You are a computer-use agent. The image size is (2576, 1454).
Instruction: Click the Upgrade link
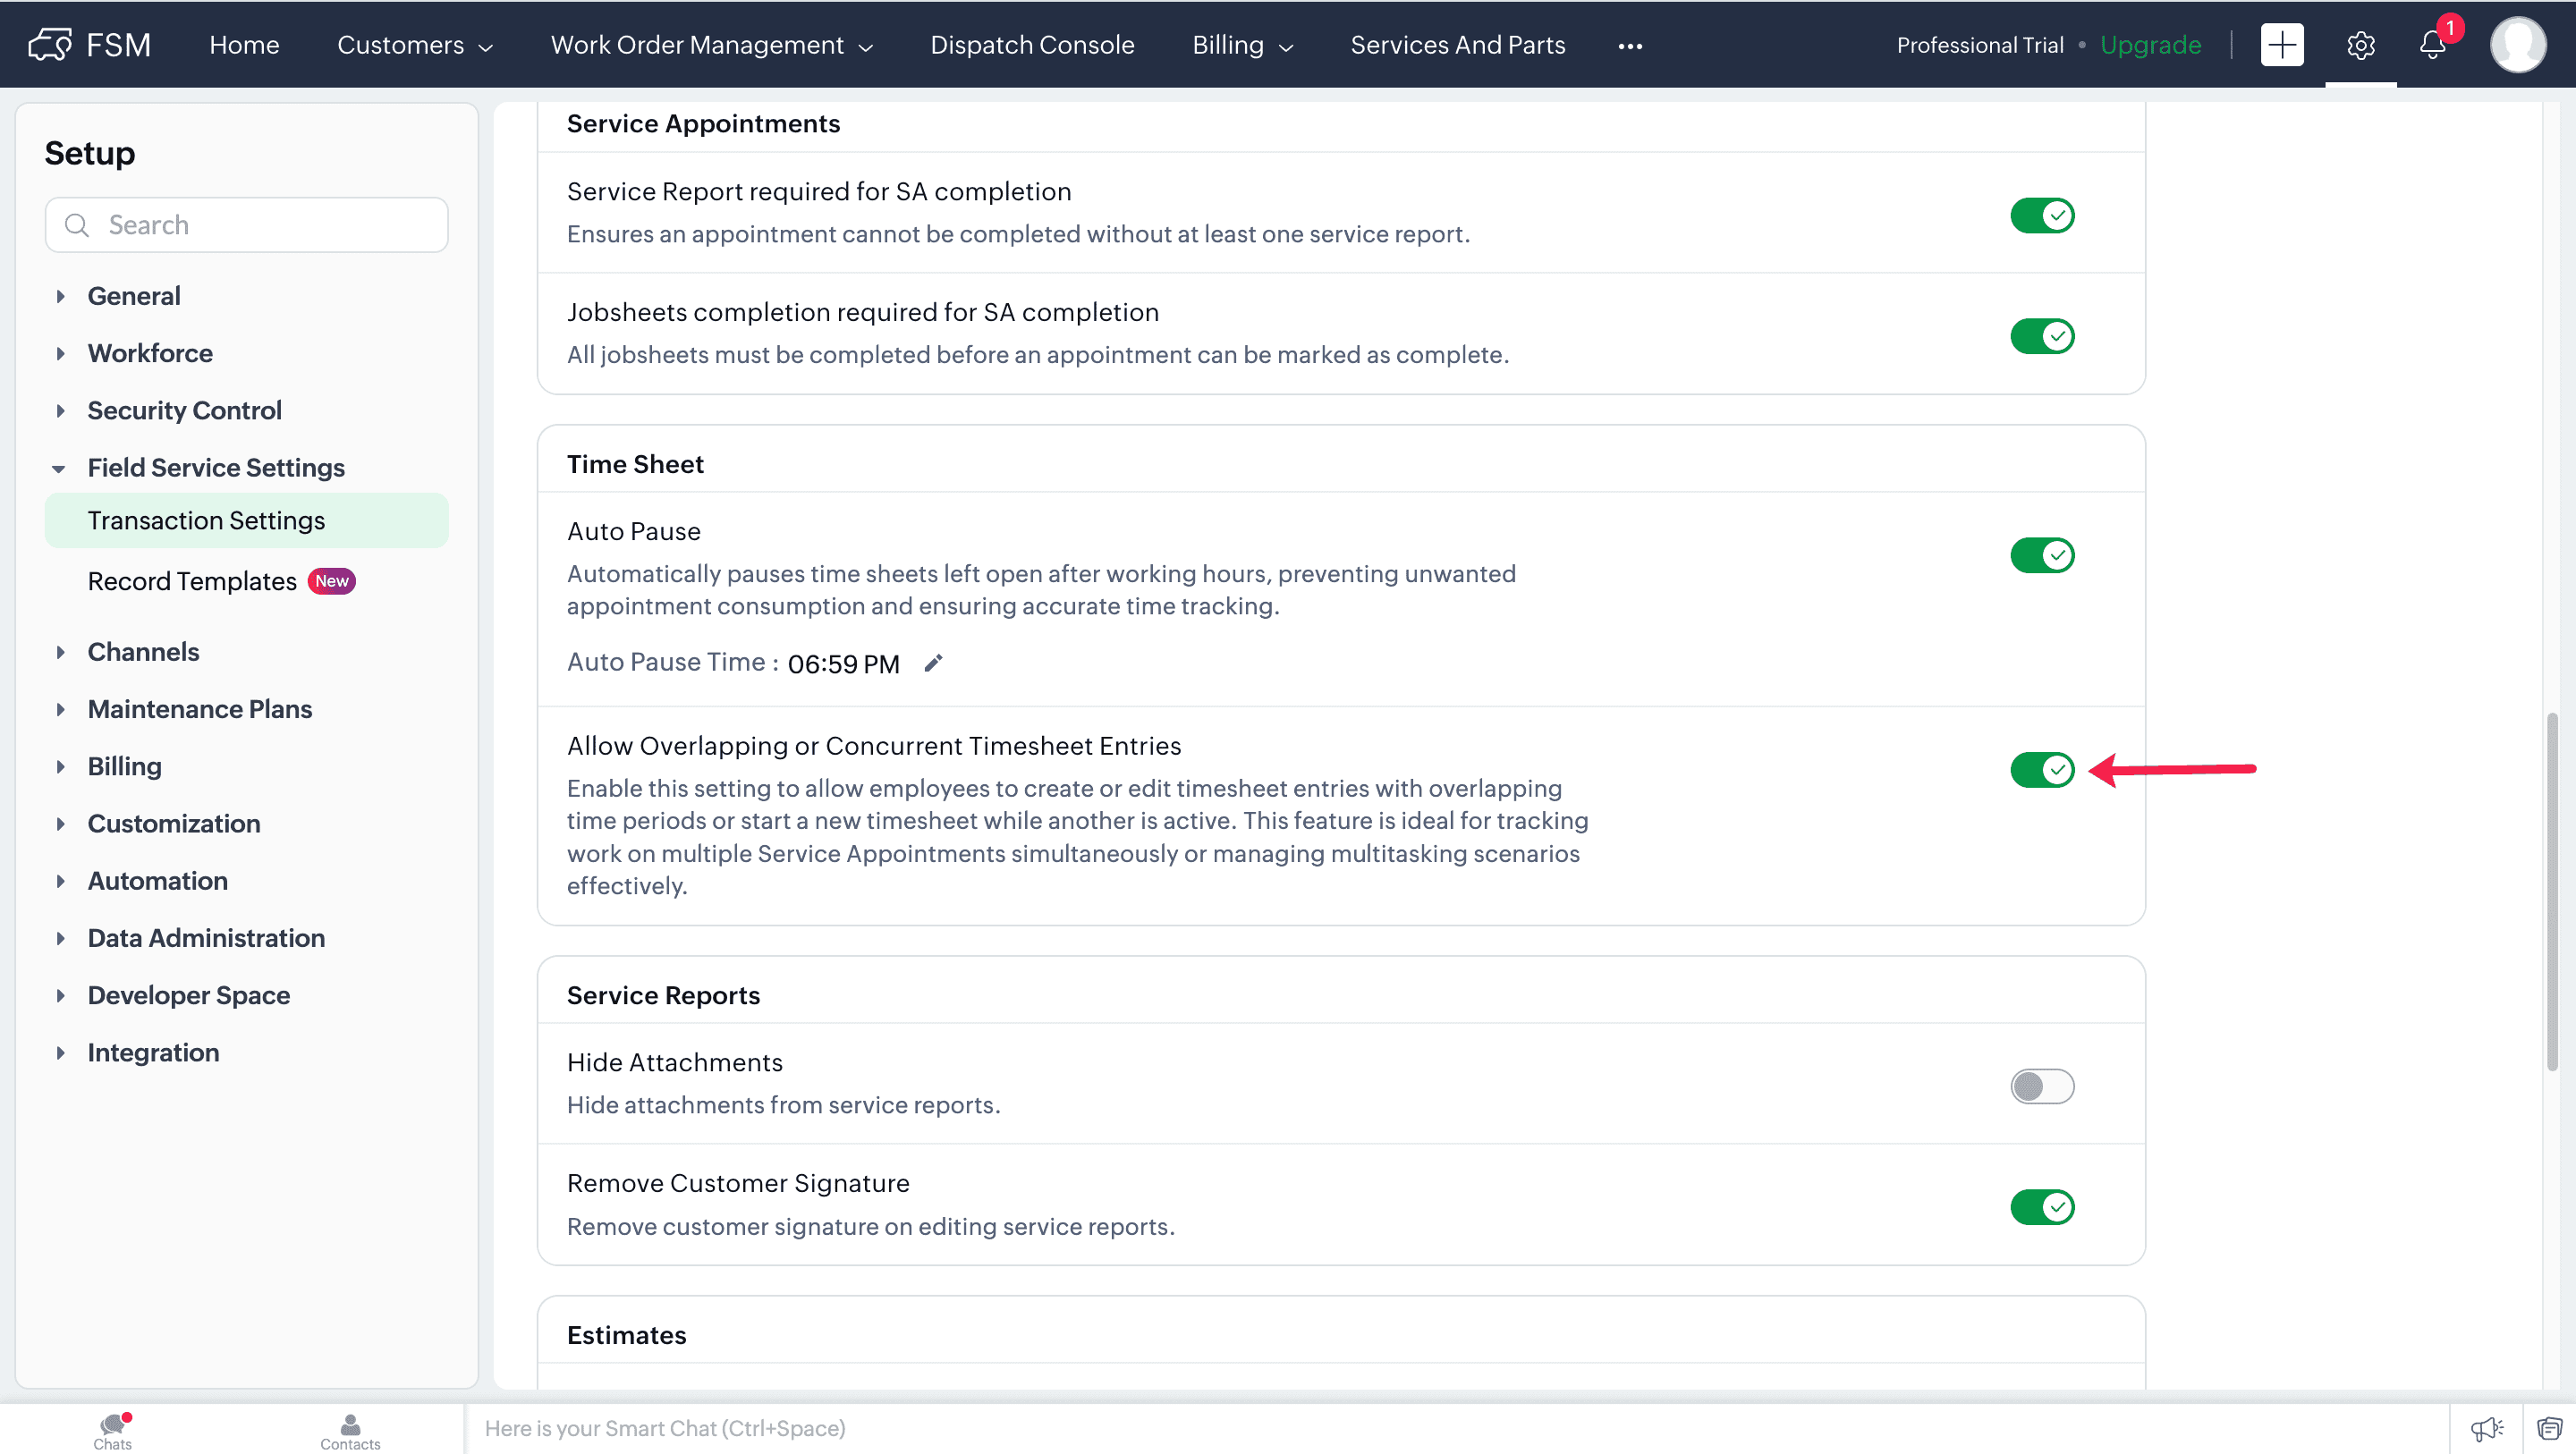point(2150,45)
